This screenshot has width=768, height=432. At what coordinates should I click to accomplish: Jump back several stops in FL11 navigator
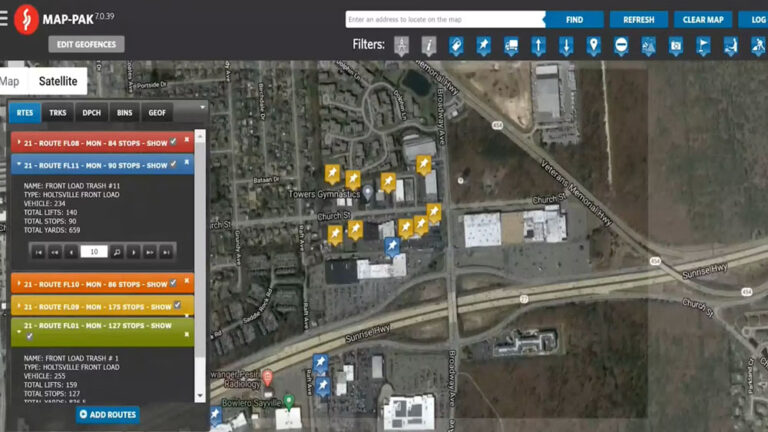click(x=55, y=252)
